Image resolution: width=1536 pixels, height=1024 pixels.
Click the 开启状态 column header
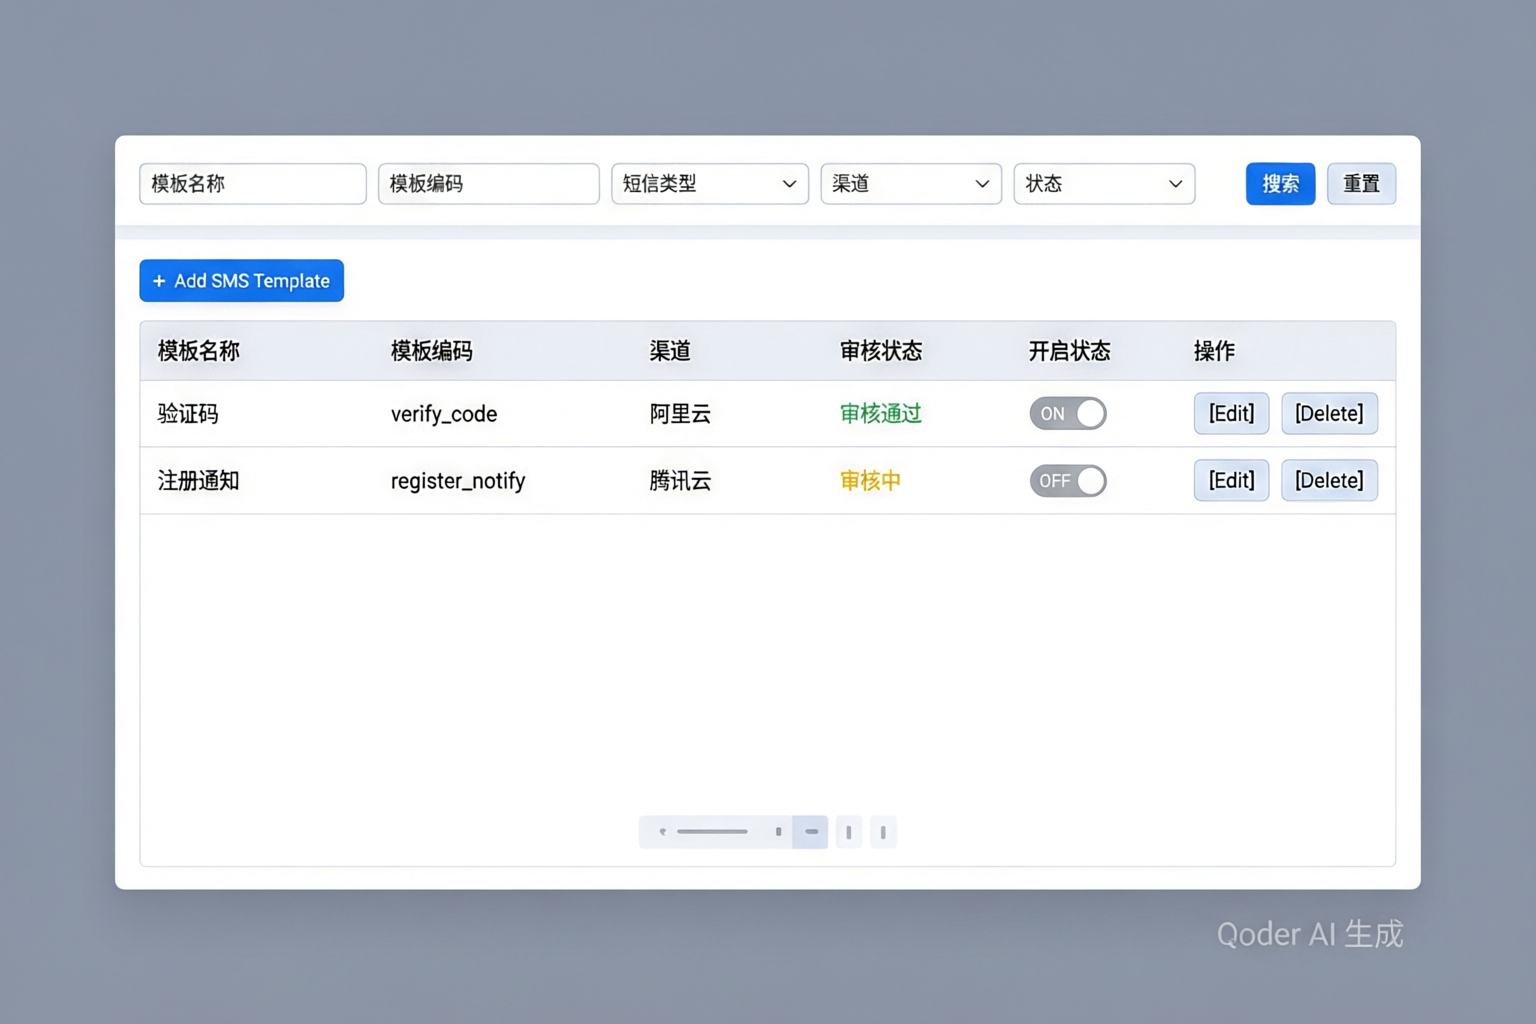(x=1069, y=351)
